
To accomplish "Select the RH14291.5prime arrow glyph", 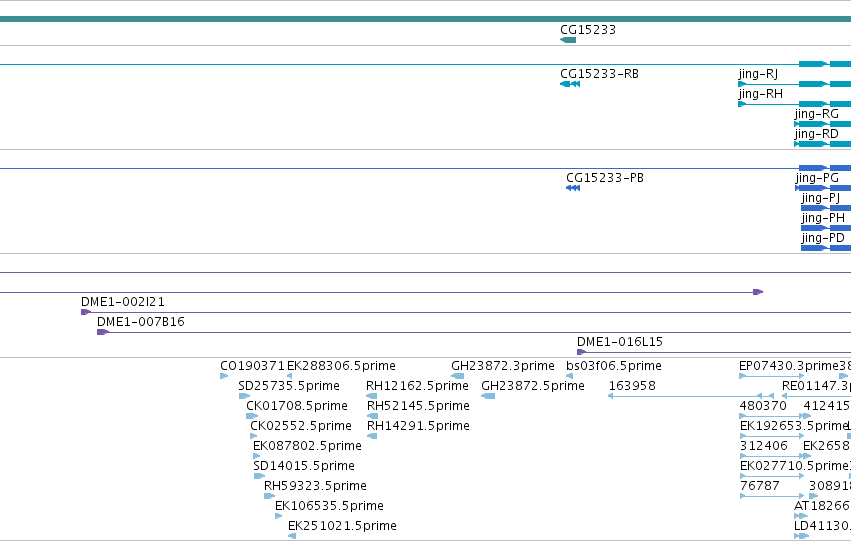I will tap(372, 436).
